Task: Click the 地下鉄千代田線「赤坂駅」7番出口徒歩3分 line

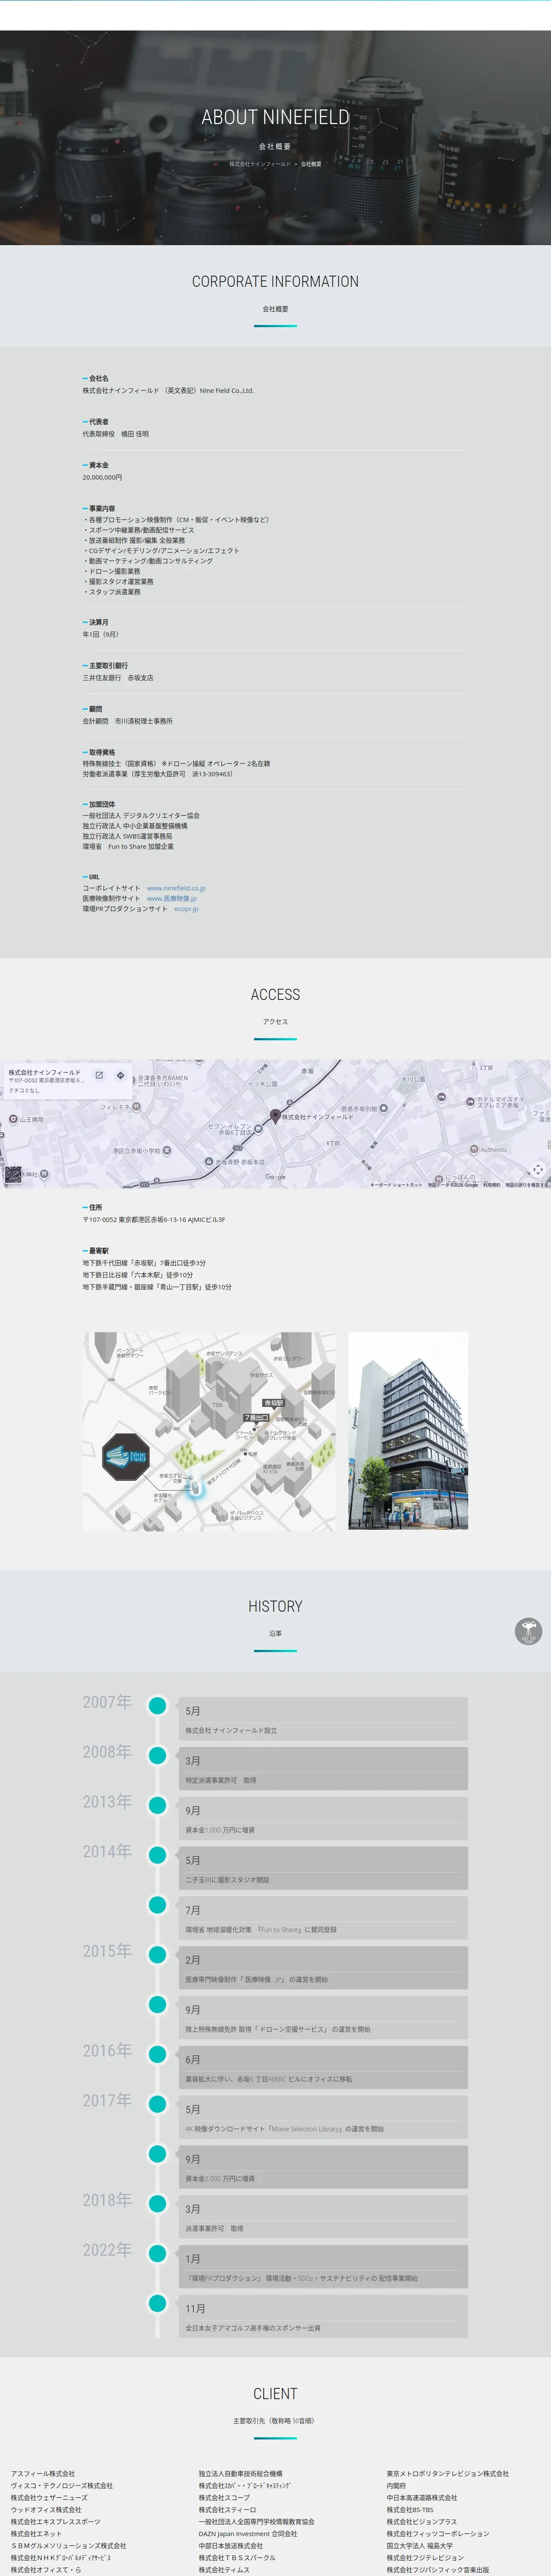Action: 144,1263
